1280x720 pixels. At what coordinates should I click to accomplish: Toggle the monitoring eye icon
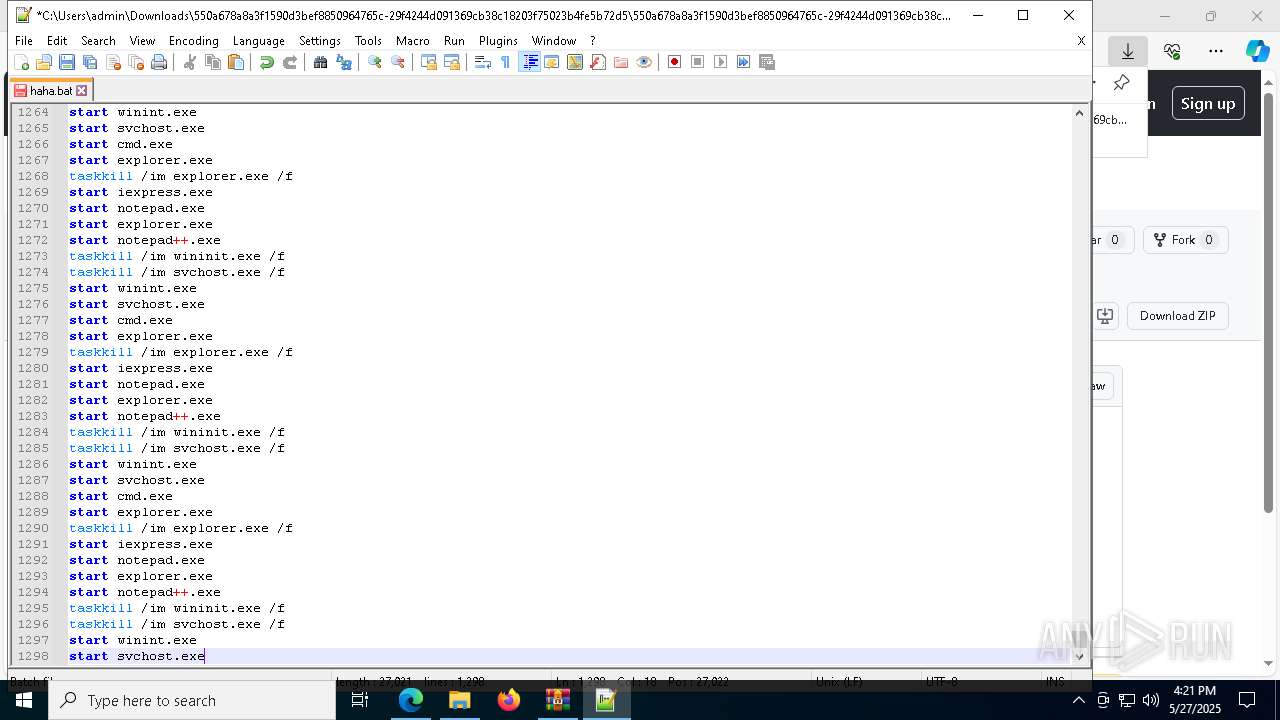coord(644,62)
